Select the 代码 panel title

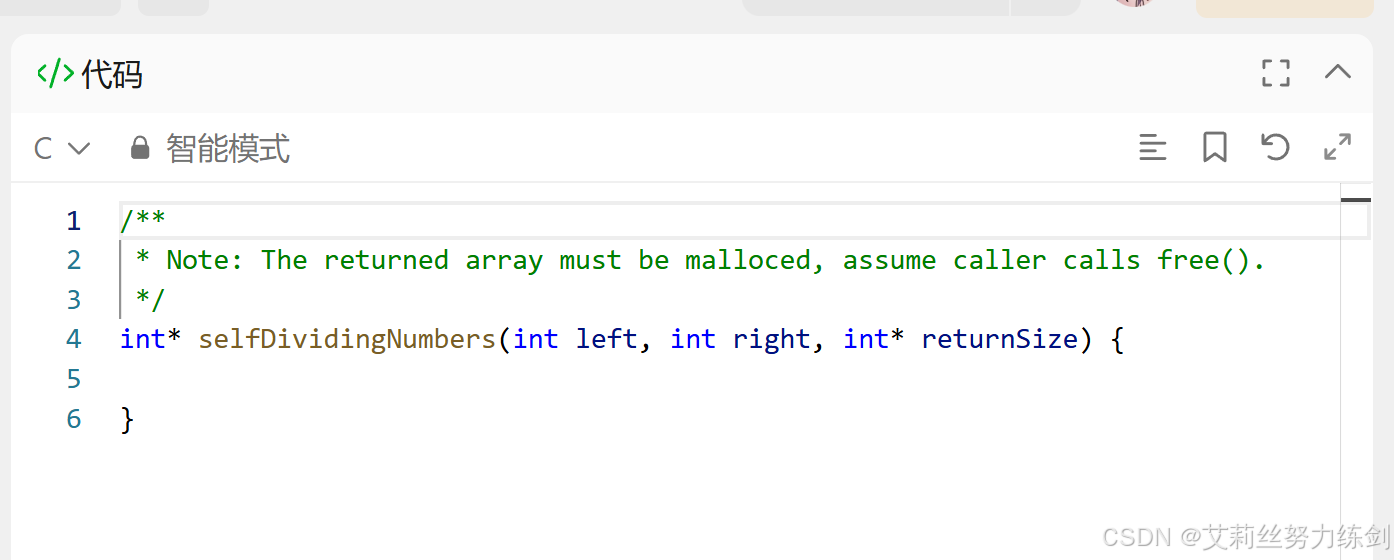[x=112, y=74]
